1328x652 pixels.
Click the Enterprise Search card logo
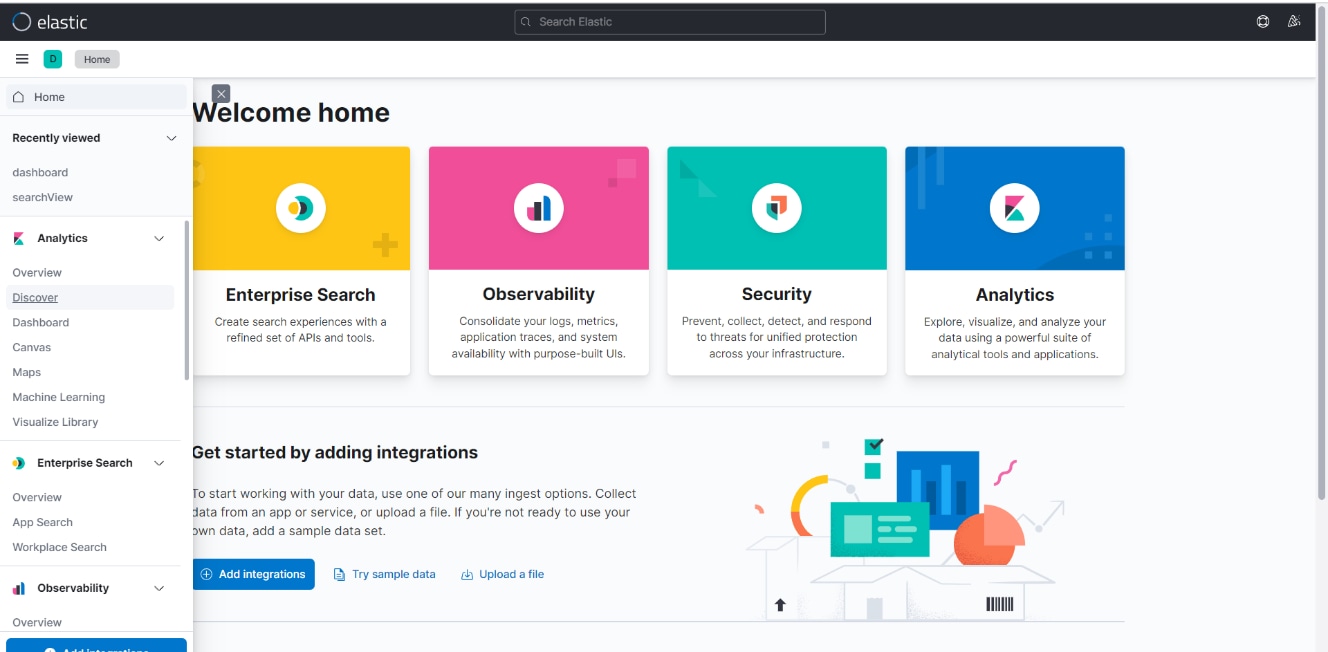pyautogui.click(x=301, y=208)
